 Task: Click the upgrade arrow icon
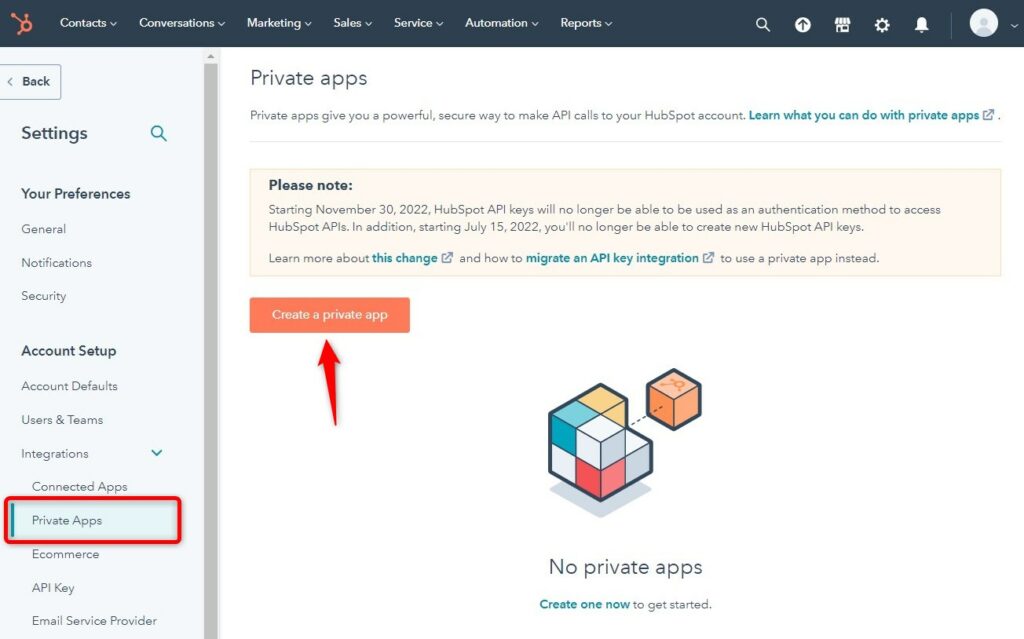tap(803, 25)
